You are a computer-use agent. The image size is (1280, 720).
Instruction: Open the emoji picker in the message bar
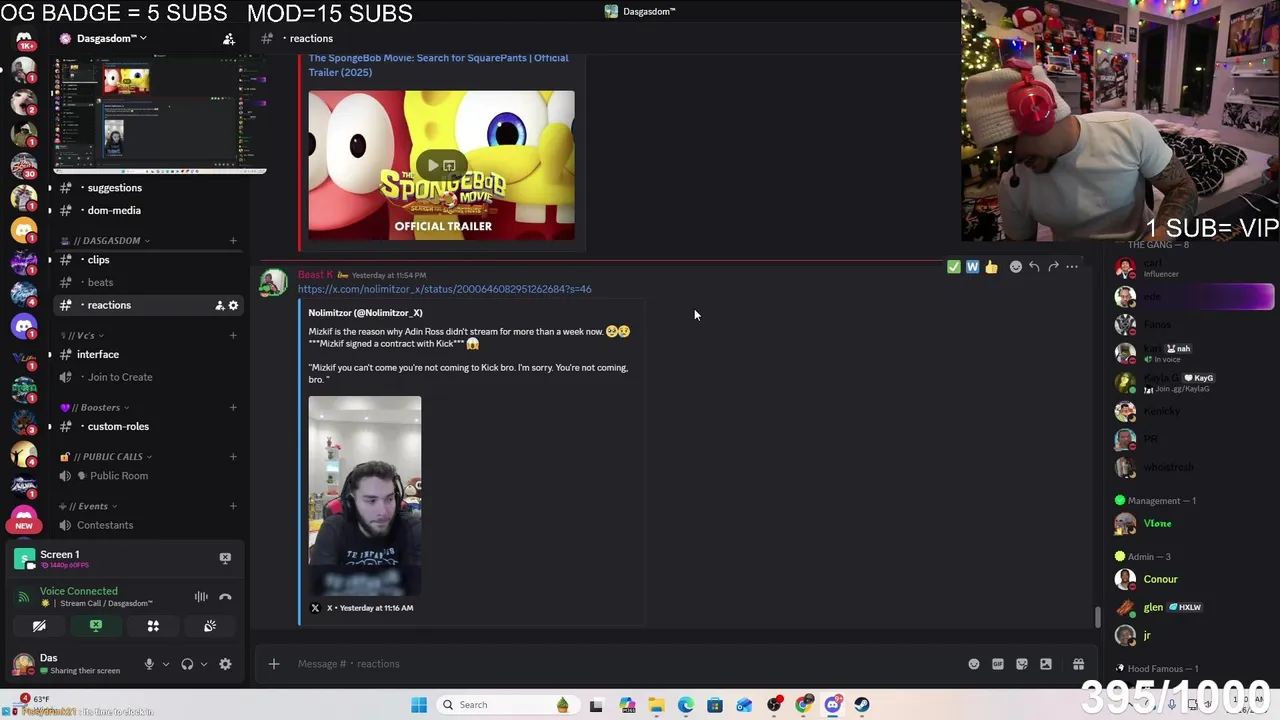point(974,664)
